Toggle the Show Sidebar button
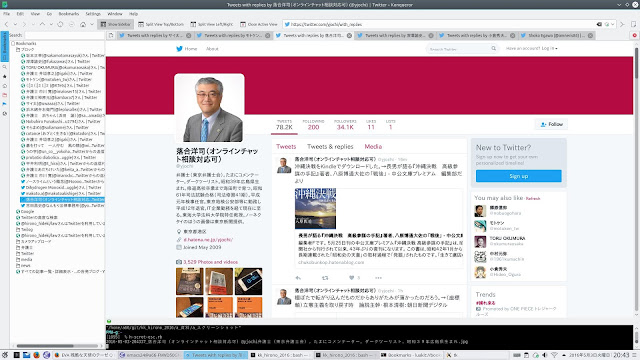 tap(116, 24)
